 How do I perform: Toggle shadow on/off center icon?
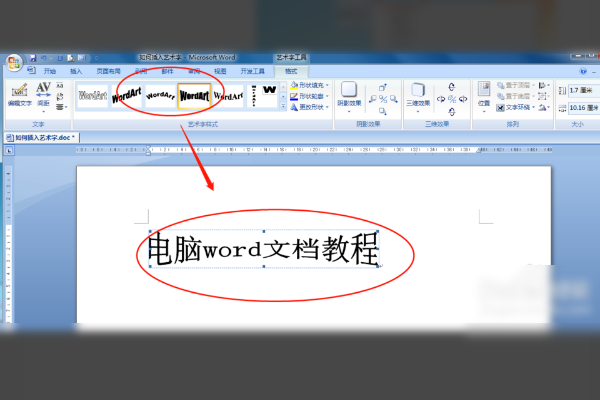click(x=383, y=100)
